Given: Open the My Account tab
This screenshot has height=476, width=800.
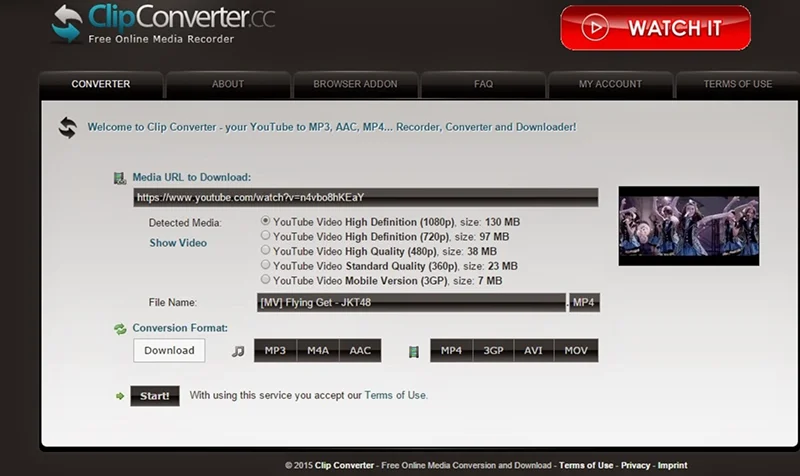Looking at the screenshot, I should pos(610,84).
